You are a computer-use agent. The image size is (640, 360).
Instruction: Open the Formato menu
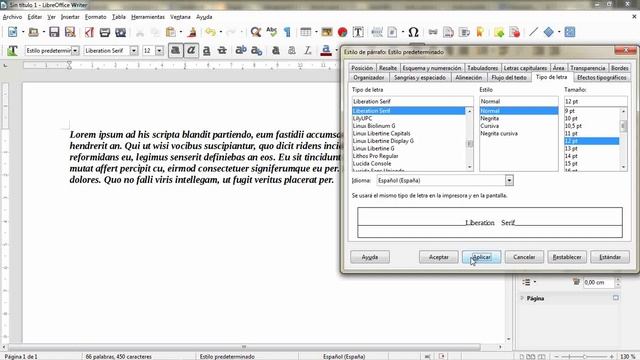(96, 17)
